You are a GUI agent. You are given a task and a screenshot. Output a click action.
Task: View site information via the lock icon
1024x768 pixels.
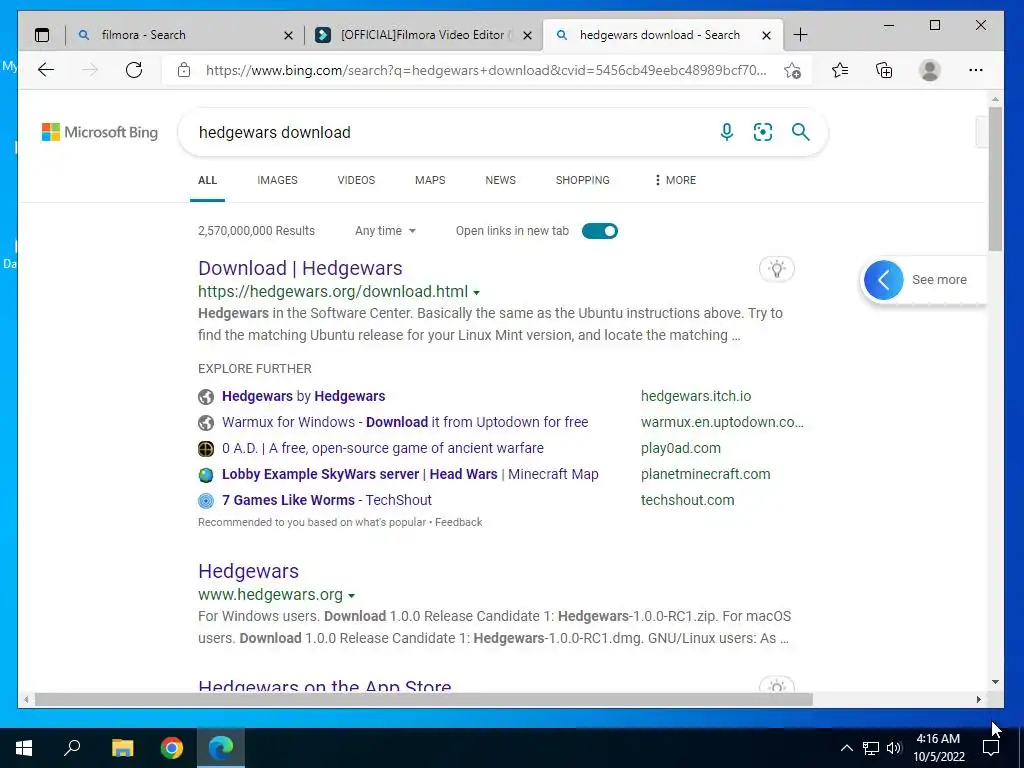coord(184,70)
